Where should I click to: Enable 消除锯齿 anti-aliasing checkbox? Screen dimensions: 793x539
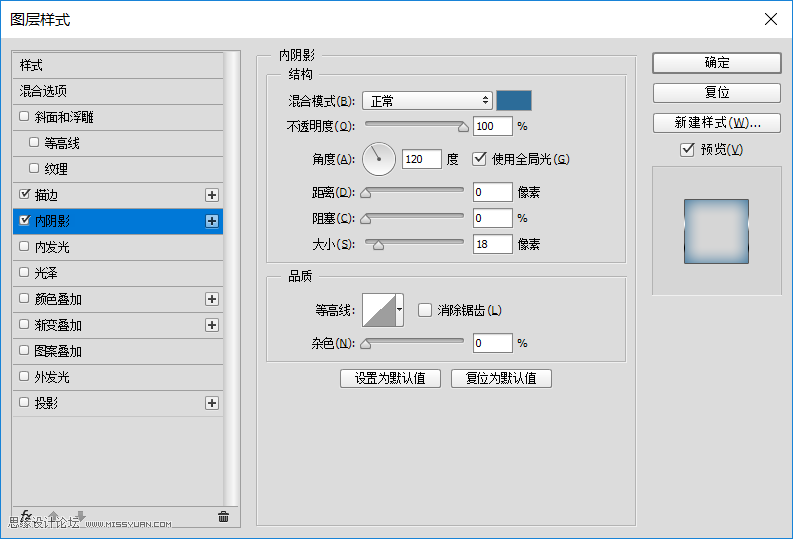click(424, 310)
